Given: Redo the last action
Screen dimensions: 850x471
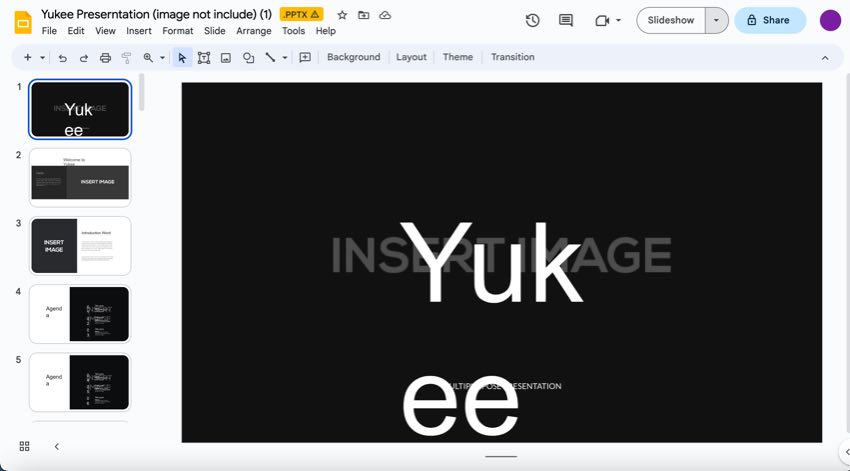Looking at the screenshot, I should (83, 58).
